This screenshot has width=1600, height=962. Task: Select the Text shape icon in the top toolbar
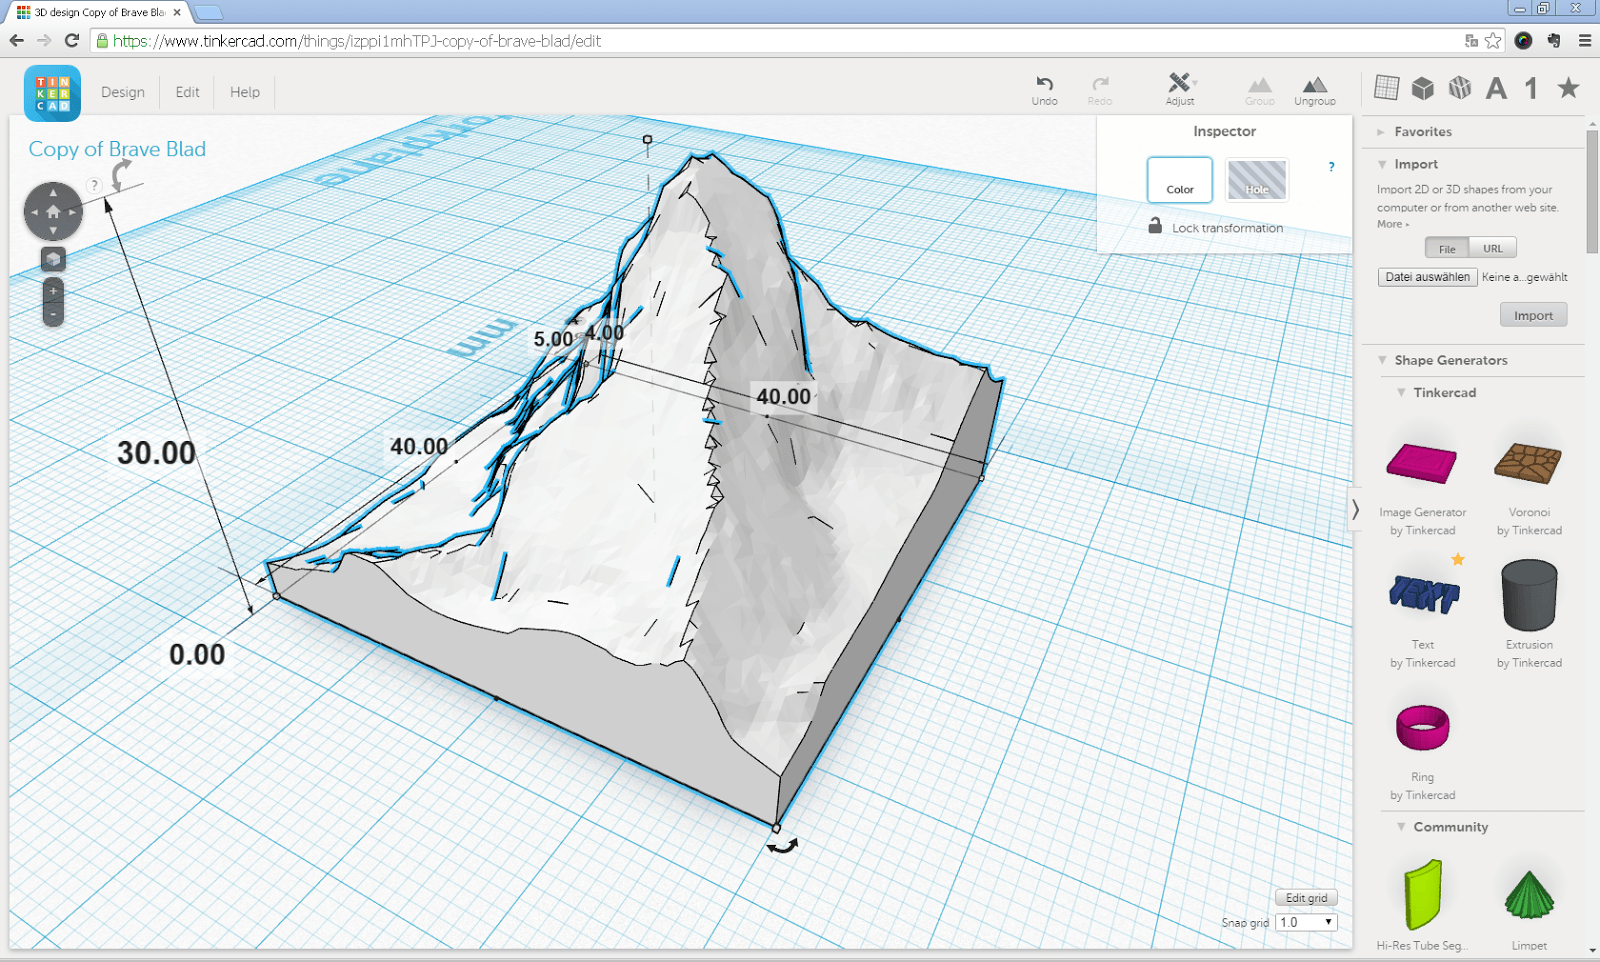[x=1496, y=88]
